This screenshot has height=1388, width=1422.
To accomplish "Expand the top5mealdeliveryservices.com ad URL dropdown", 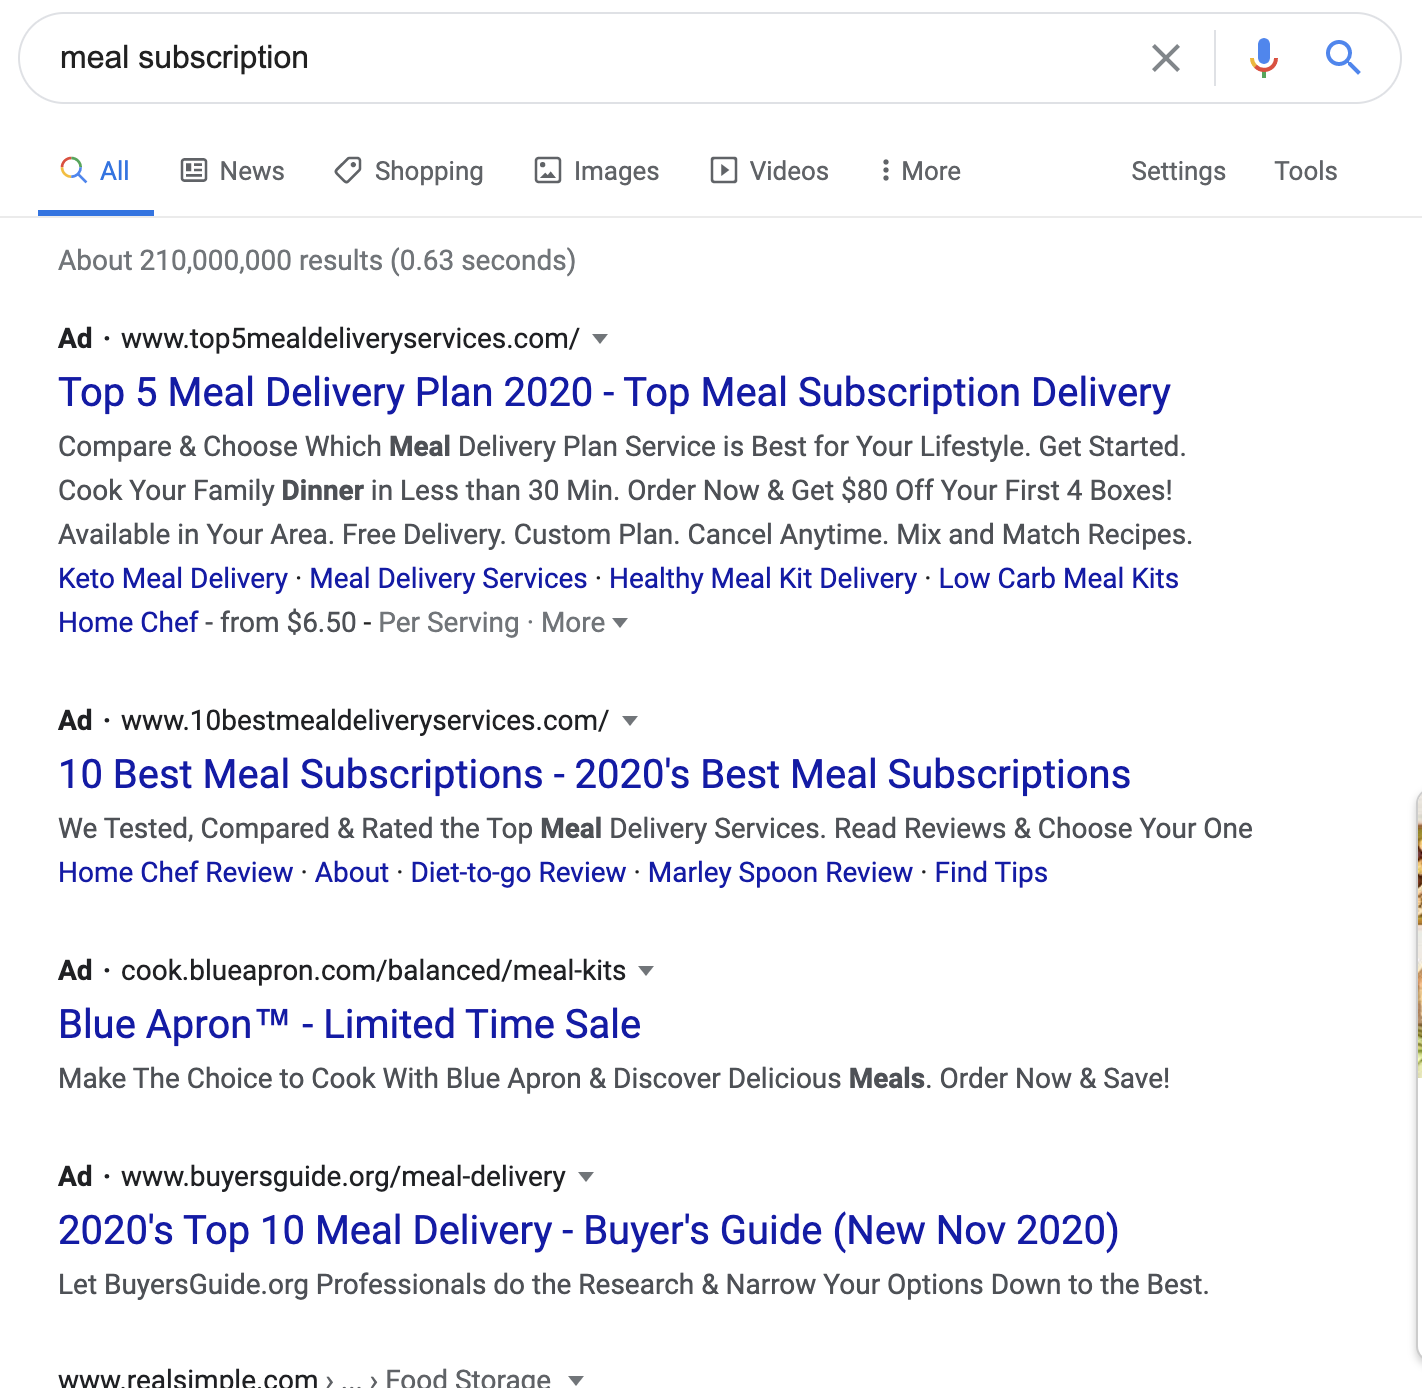I will click(600, 339).
